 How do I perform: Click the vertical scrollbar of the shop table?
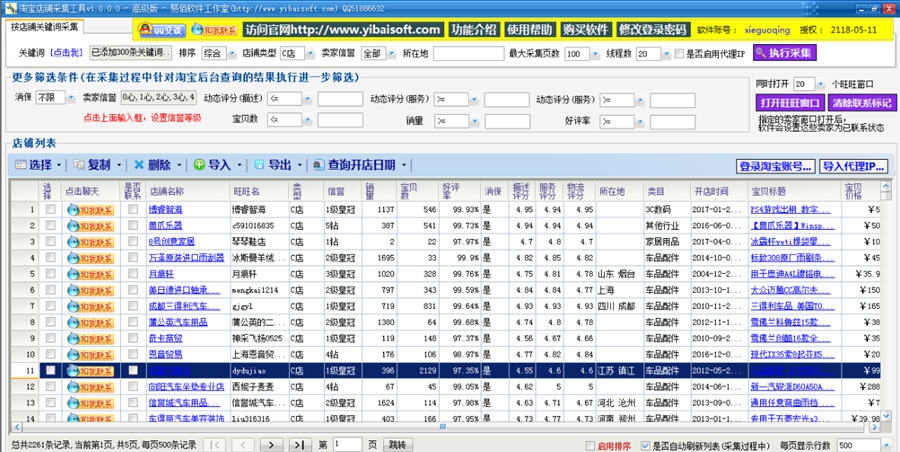coord(886,302)
